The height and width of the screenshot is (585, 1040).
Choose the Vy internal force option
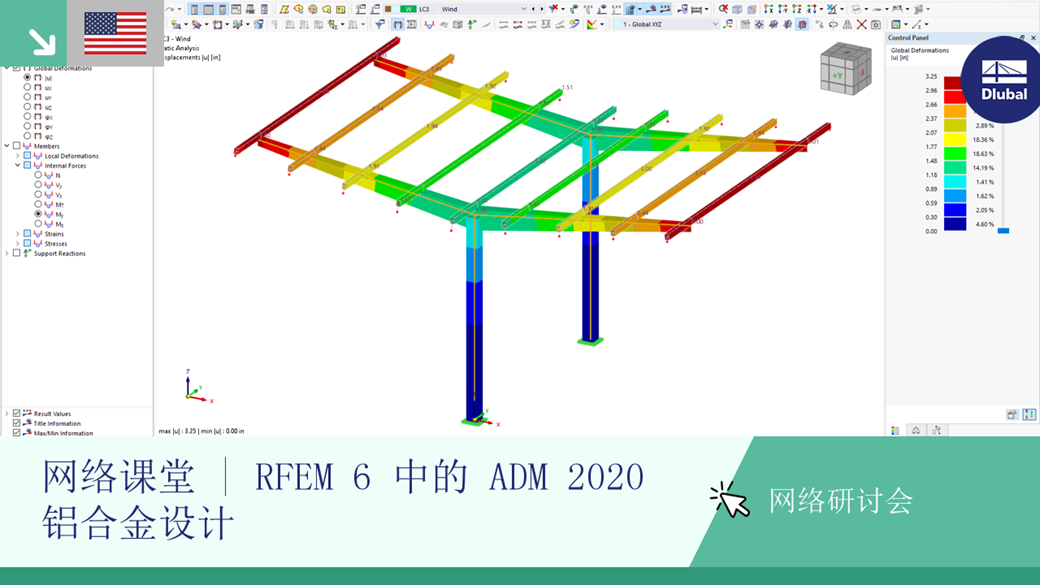(38, 185)
